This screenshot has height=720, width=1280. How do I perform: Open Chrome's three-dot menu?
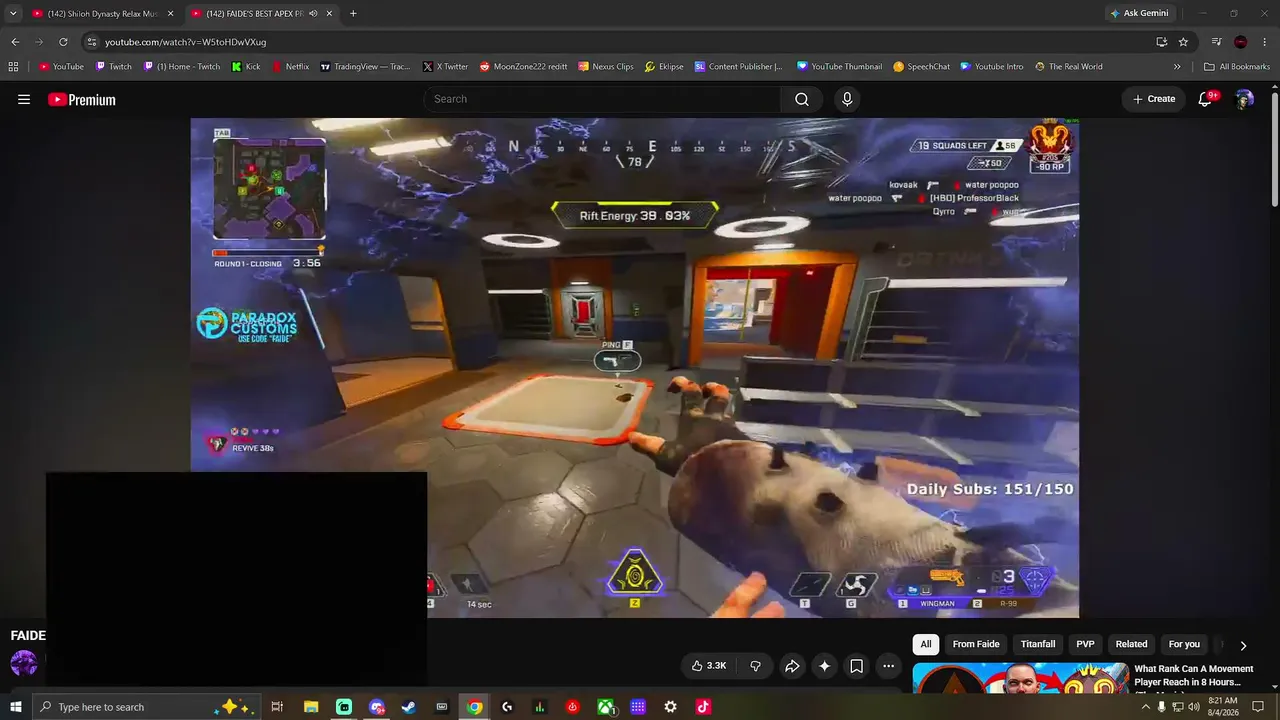[1265, 42]
